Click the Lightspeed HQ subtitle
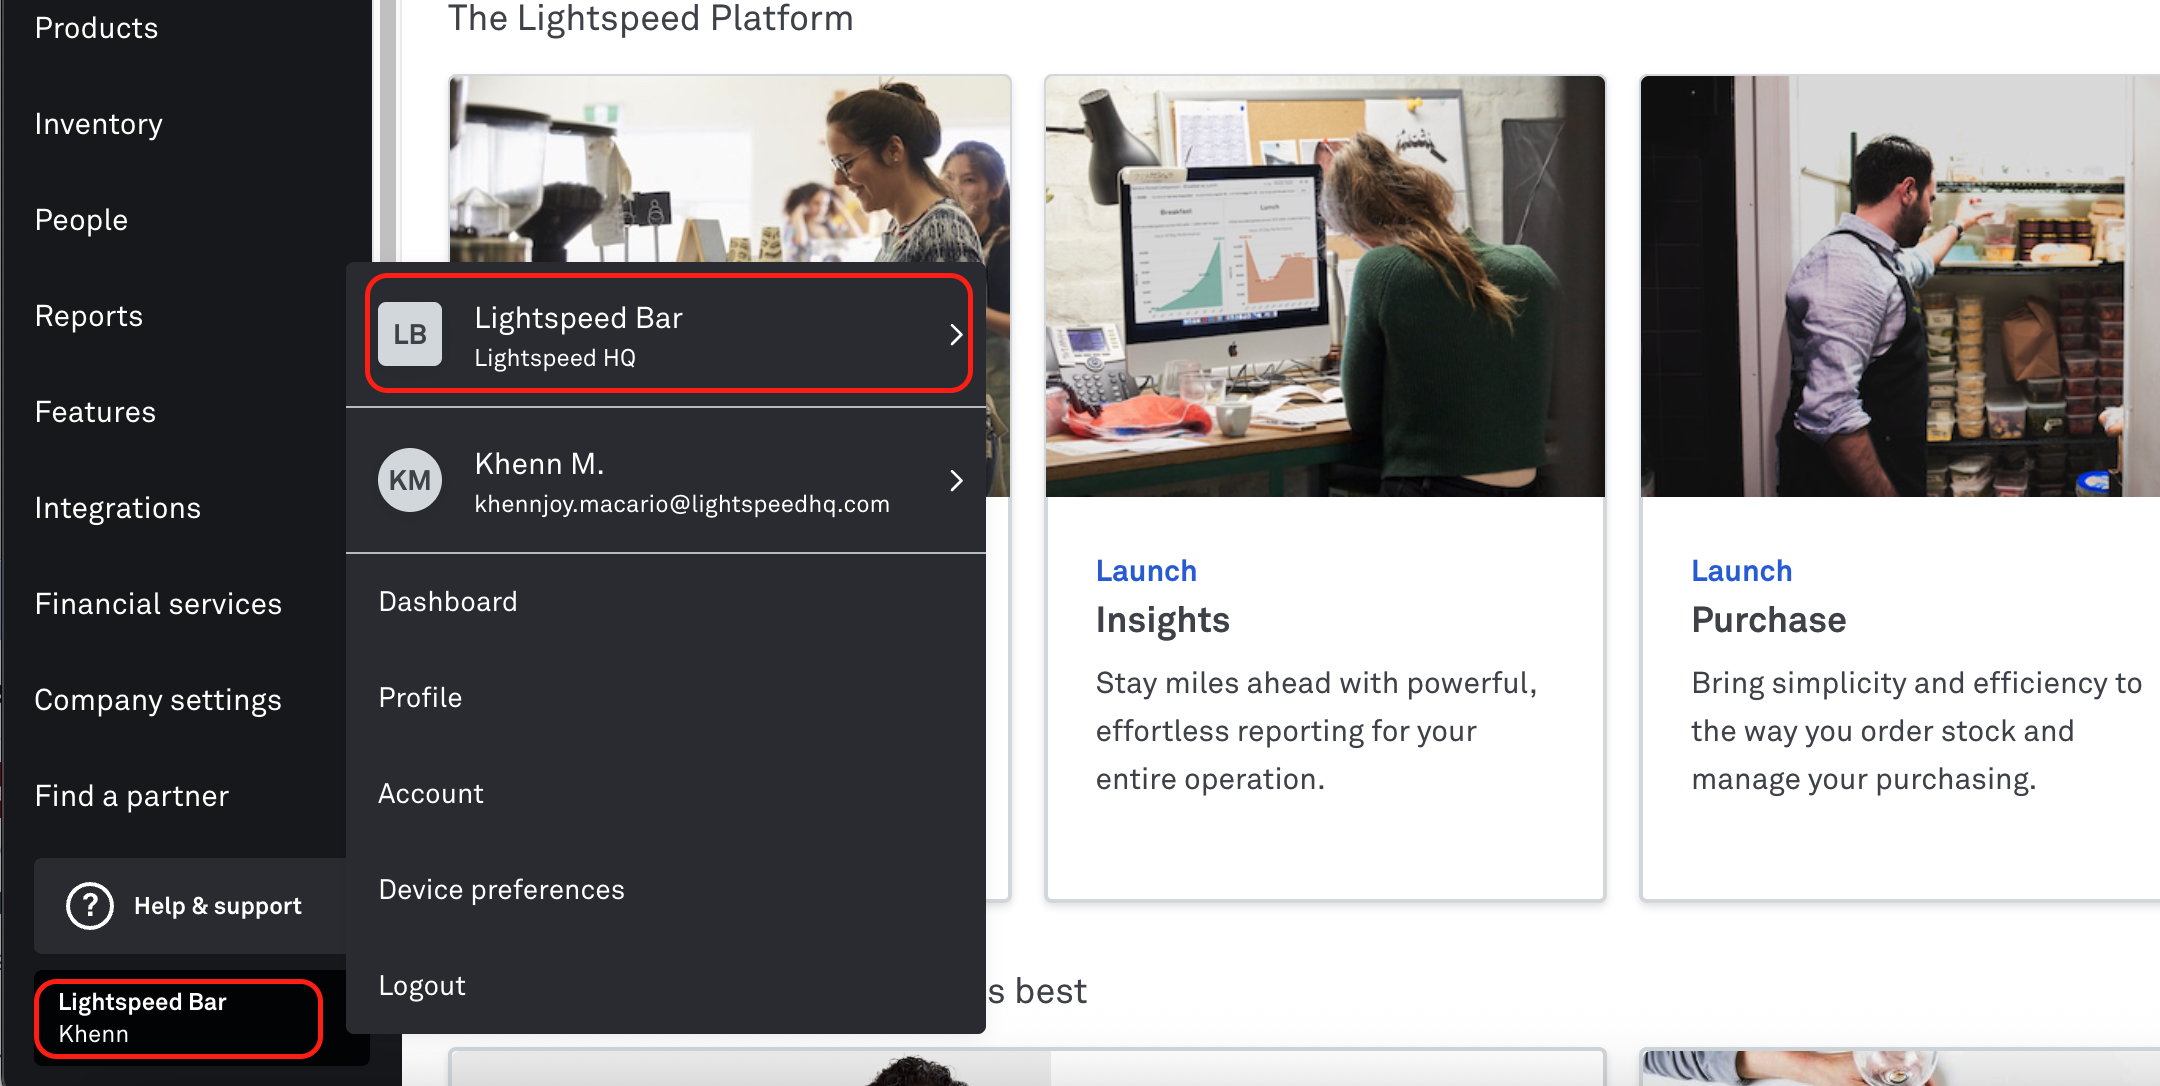The width and height of the screenshot is (2160, 1086). (555, 358)
